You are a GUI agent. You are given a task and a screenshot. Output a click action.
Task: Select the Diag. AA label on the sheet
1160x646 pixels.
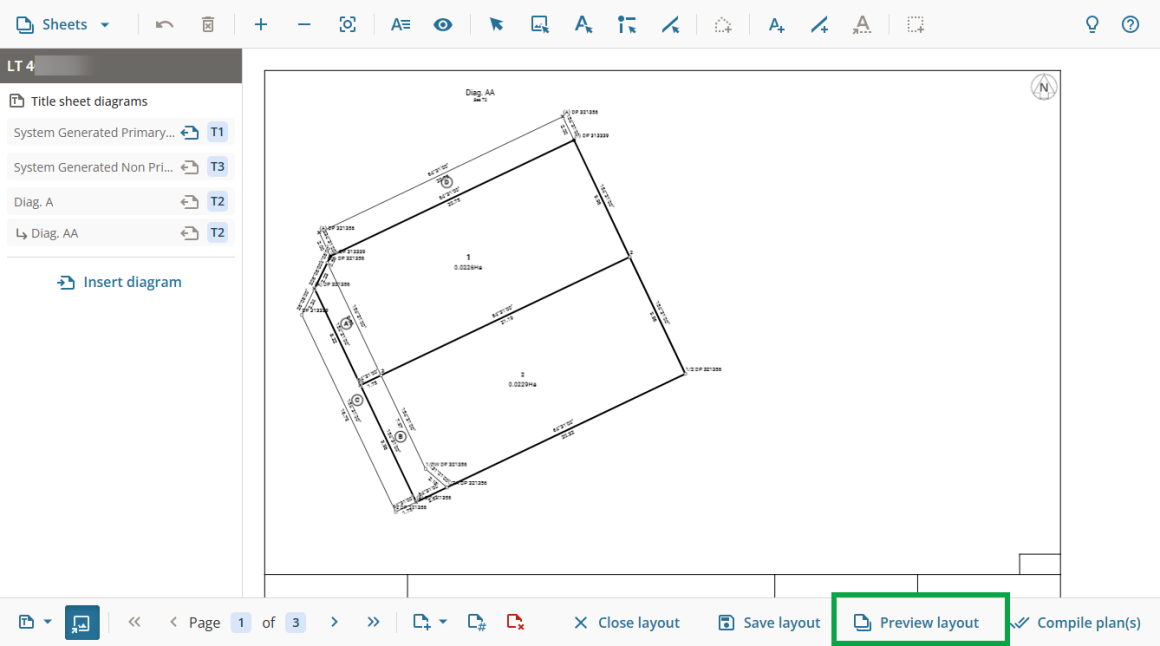(x=479, y=92)
